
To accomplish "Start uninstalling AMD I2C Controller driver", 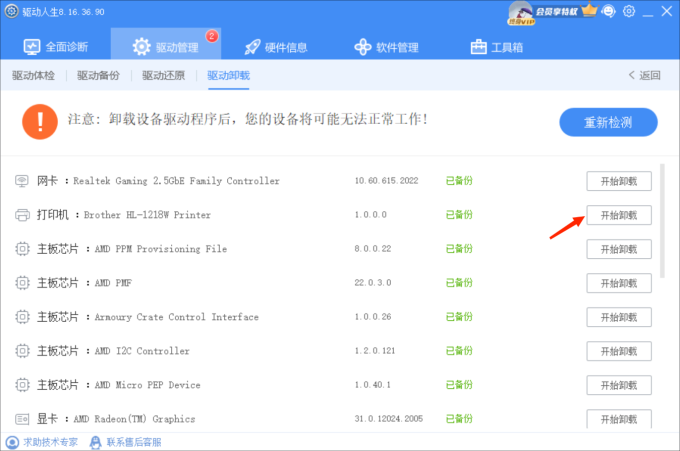I will [x=619, y=351].
